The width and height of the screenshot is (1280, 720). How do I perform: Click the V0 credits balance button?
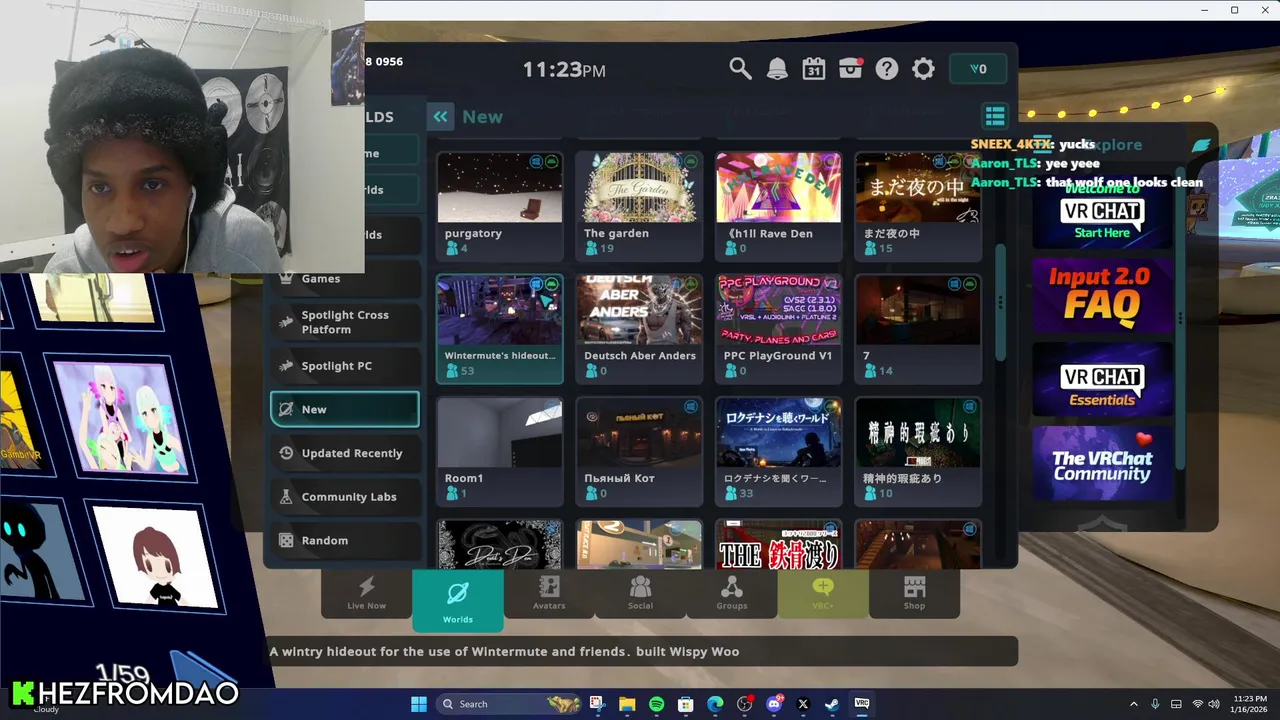(978, 69)
